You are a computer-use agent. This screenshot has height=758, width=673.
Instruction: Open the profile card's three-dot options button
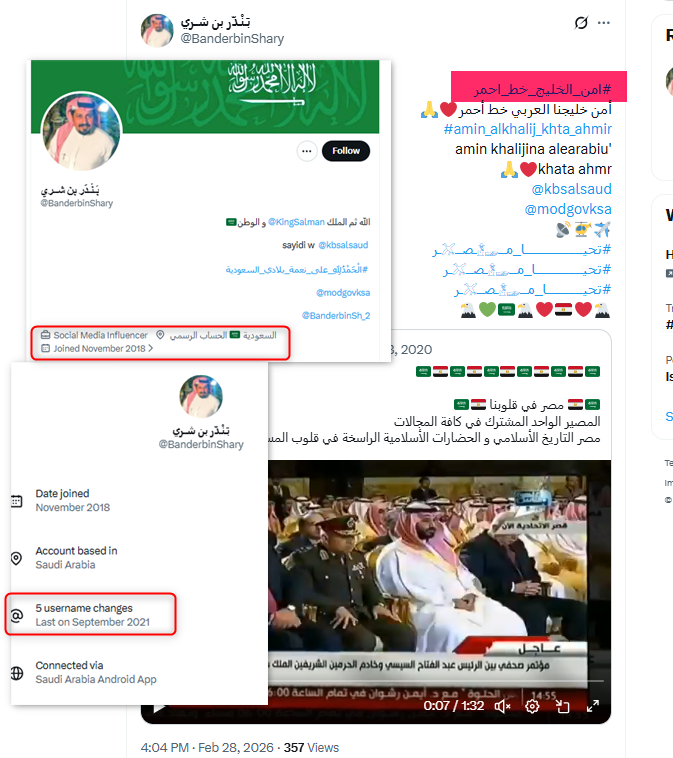click(307, 151)
